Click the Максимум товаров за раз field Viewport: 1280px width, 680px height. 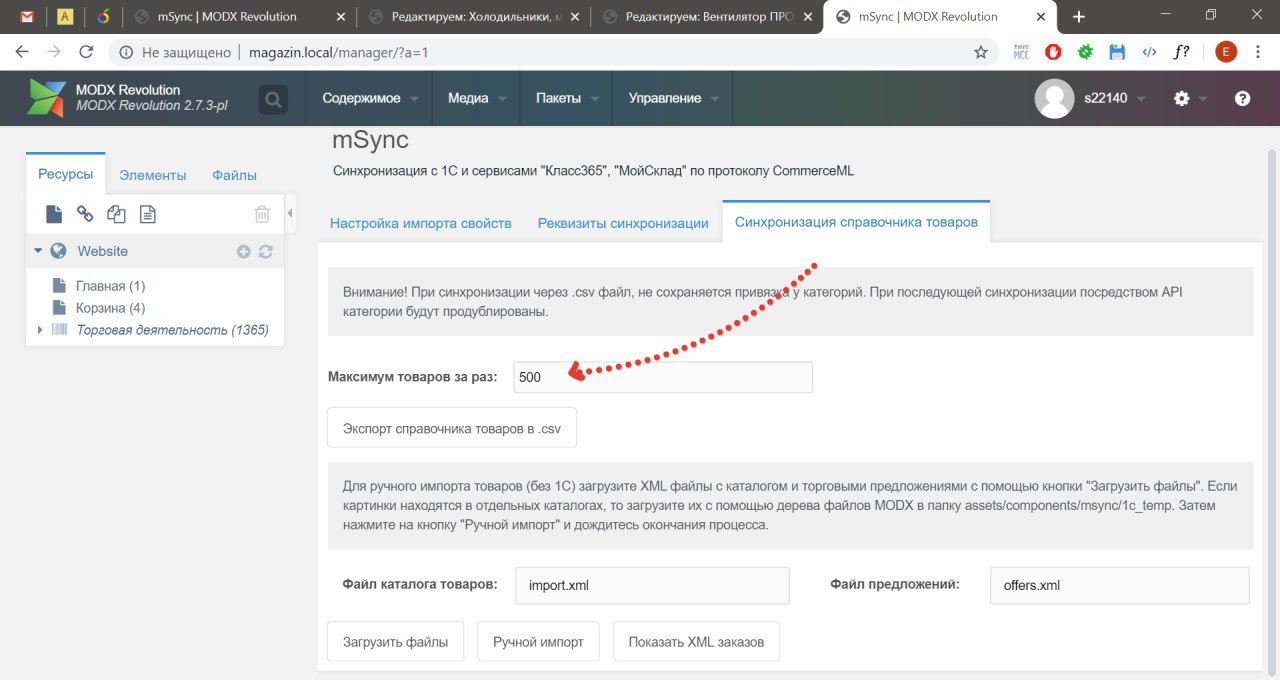[x=663, y=377]
